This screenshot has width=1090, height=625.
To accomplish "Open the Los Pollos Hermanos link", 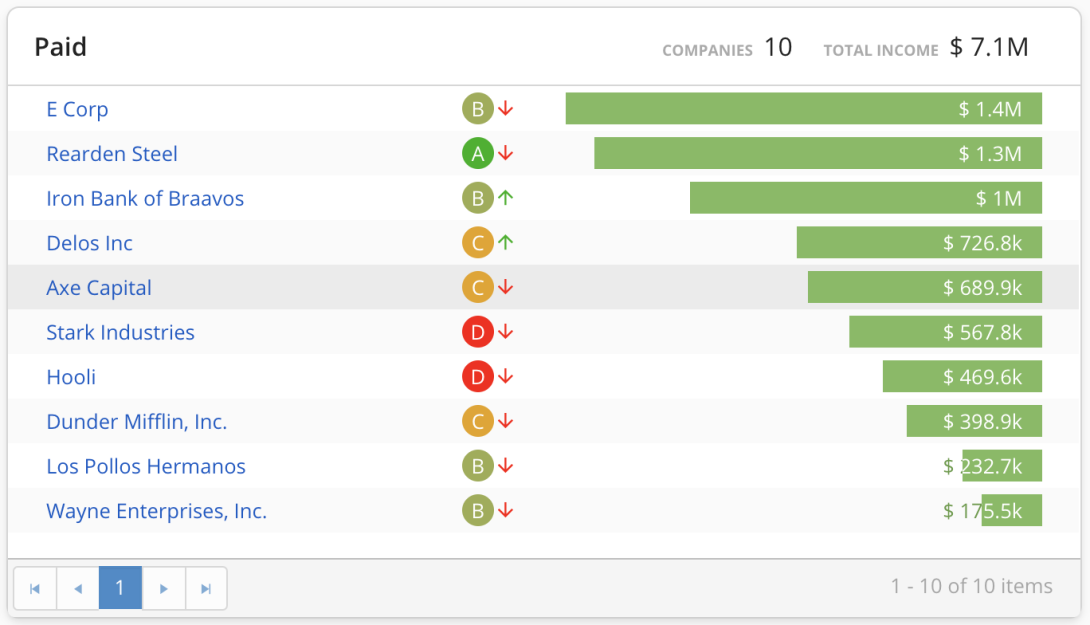I will point(146,466).
